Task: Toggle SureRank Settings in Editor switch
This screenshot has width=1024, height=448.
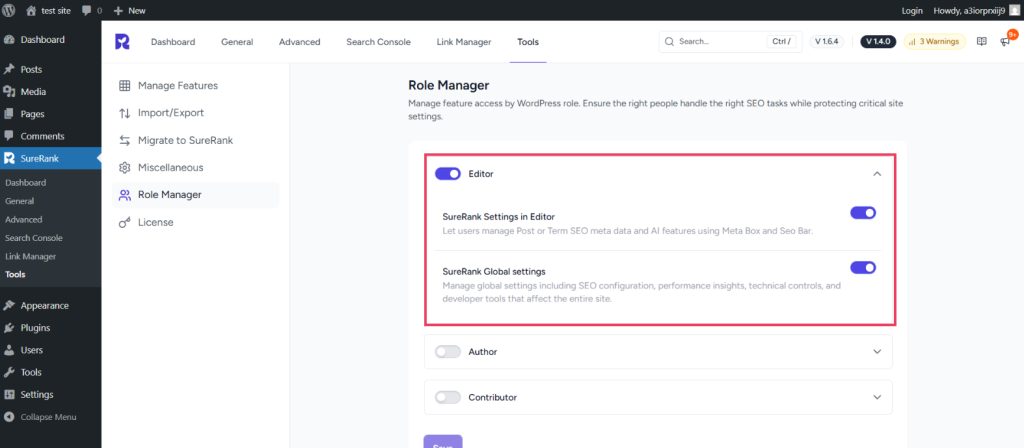Action: tap(863, 213)
